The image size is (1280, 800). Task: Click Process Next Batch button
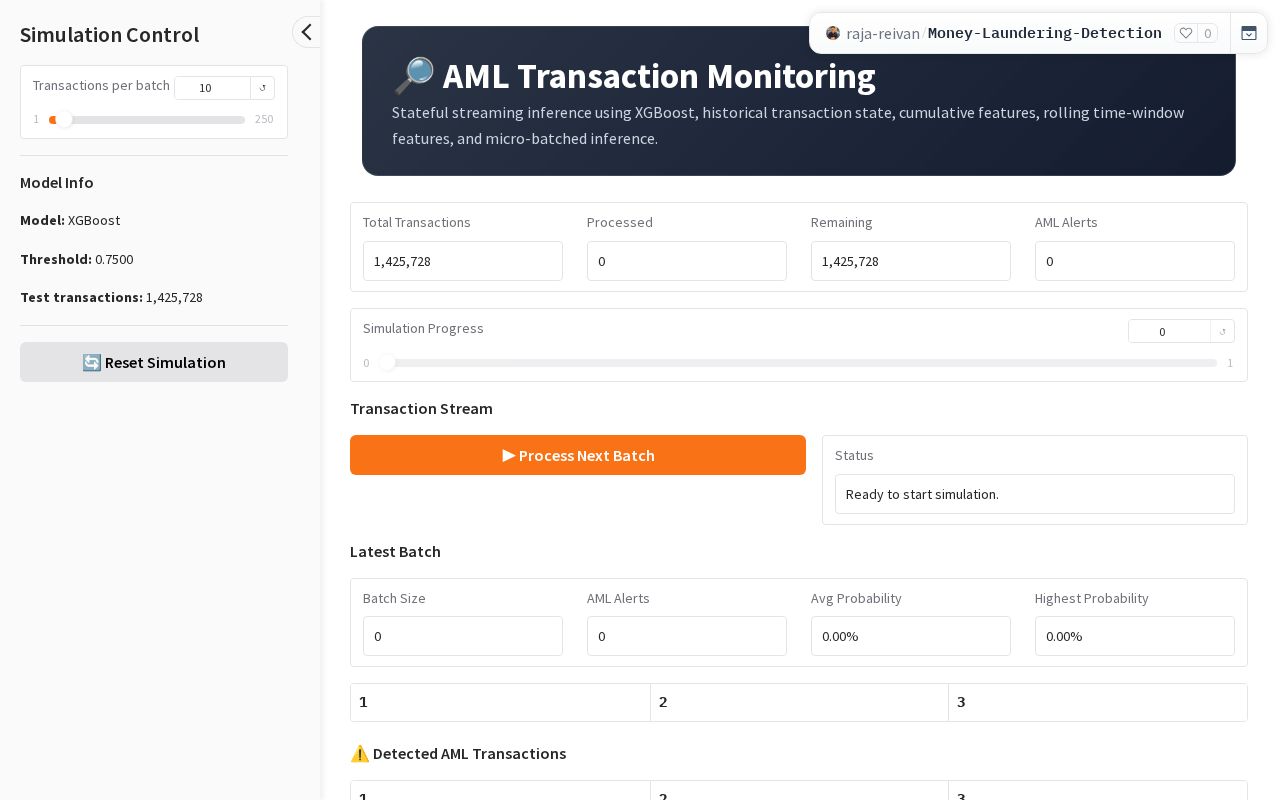(x=578, y=455)
